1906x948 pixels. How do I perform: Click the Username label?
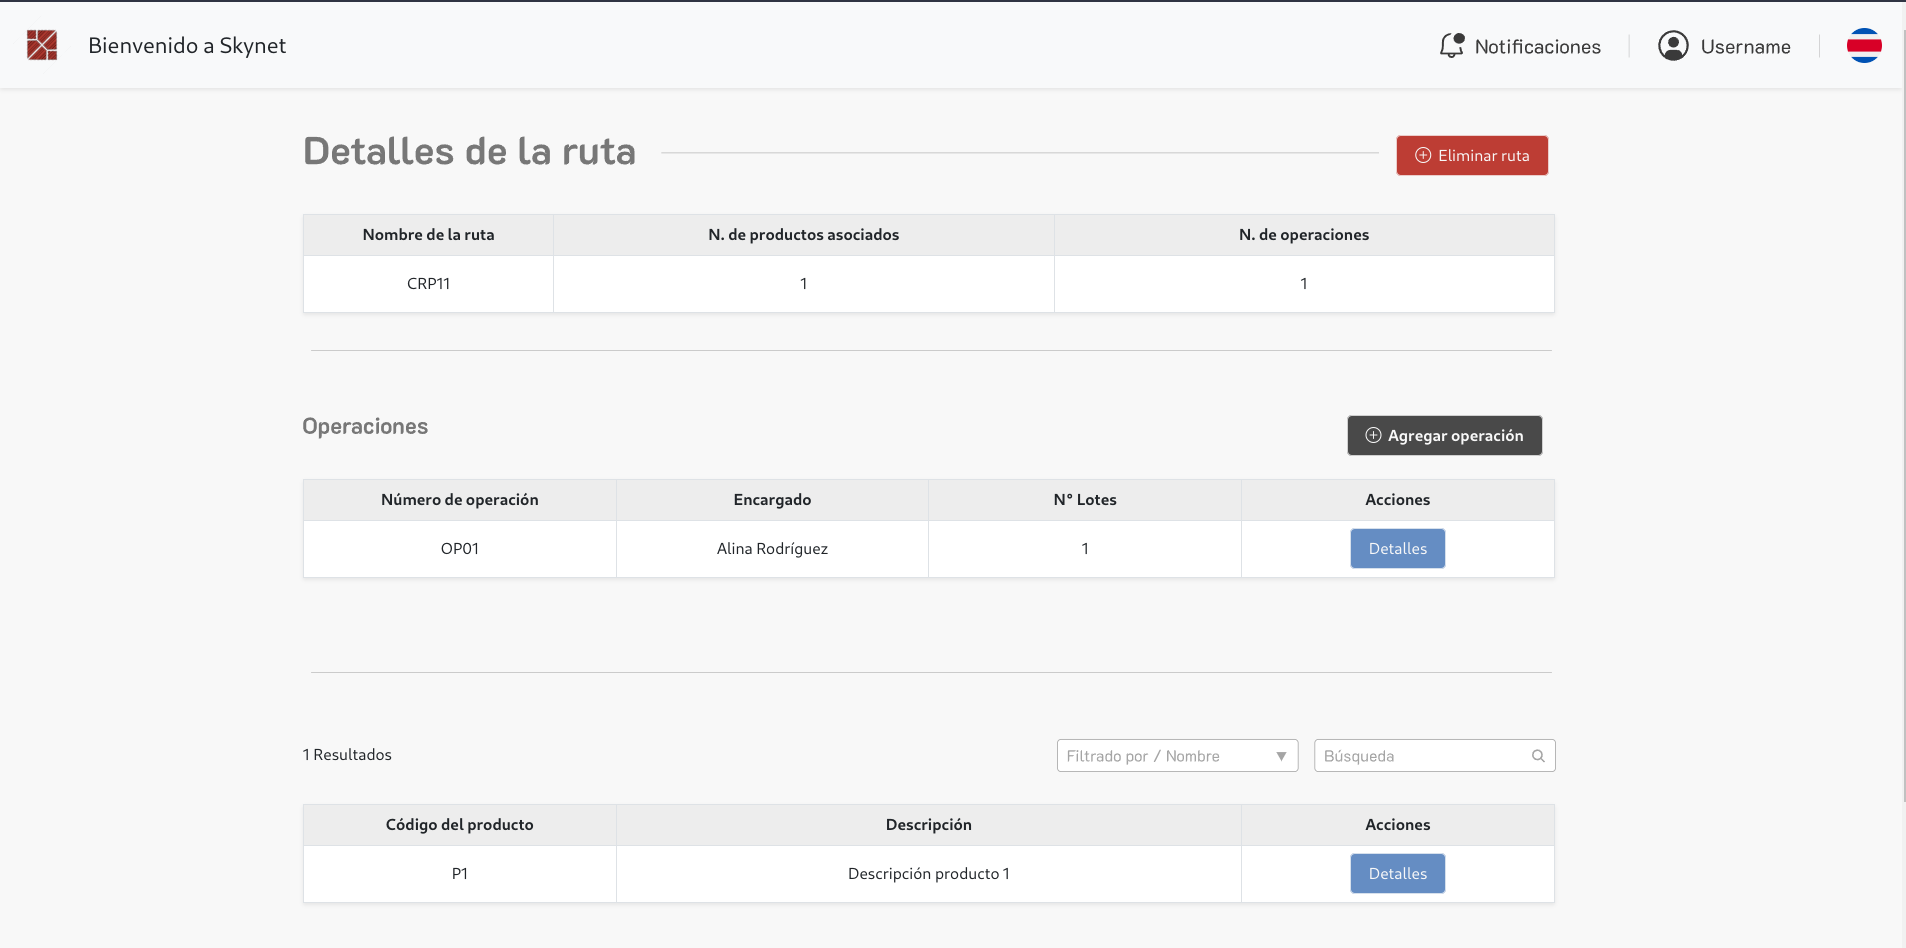1745,47
